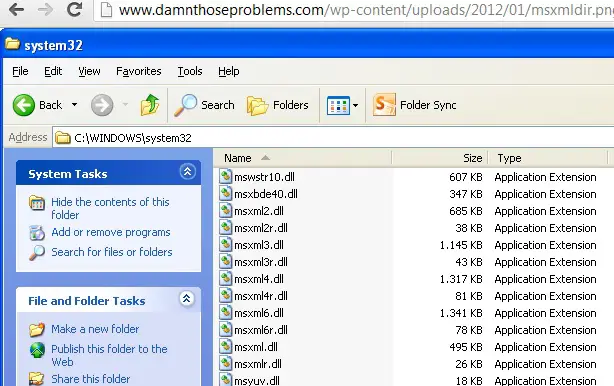The image size is (614, 386).
Task: Click the 1.341 KB size value
Action: 461,313
